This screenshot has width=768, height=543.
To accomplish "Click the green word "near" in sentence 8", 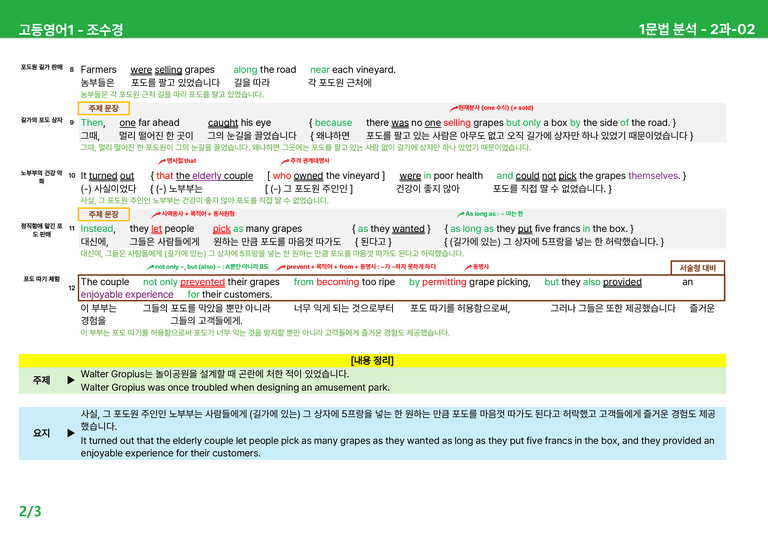I will tap(320, 70).
